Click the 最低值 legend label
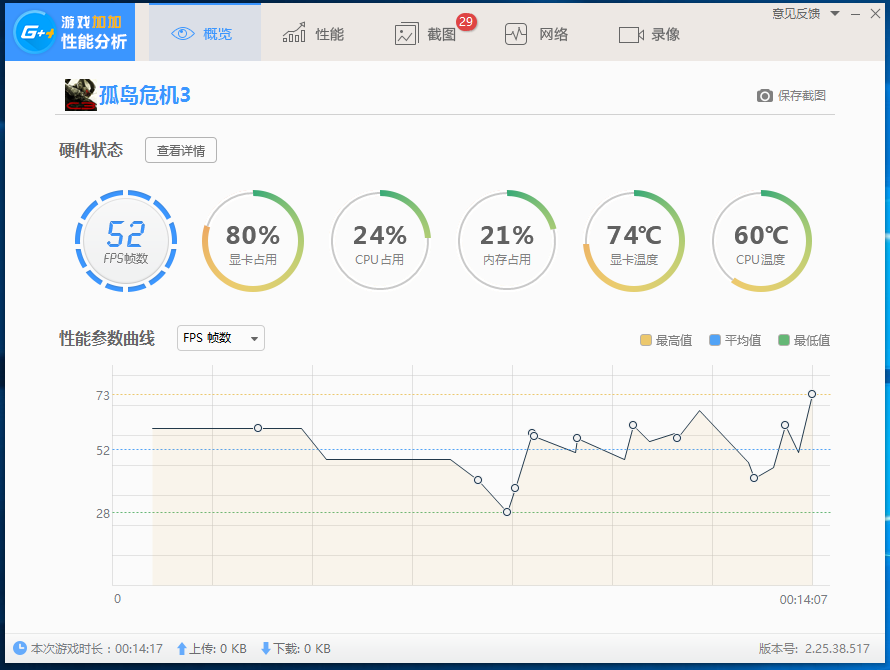 tap(812, 340)
